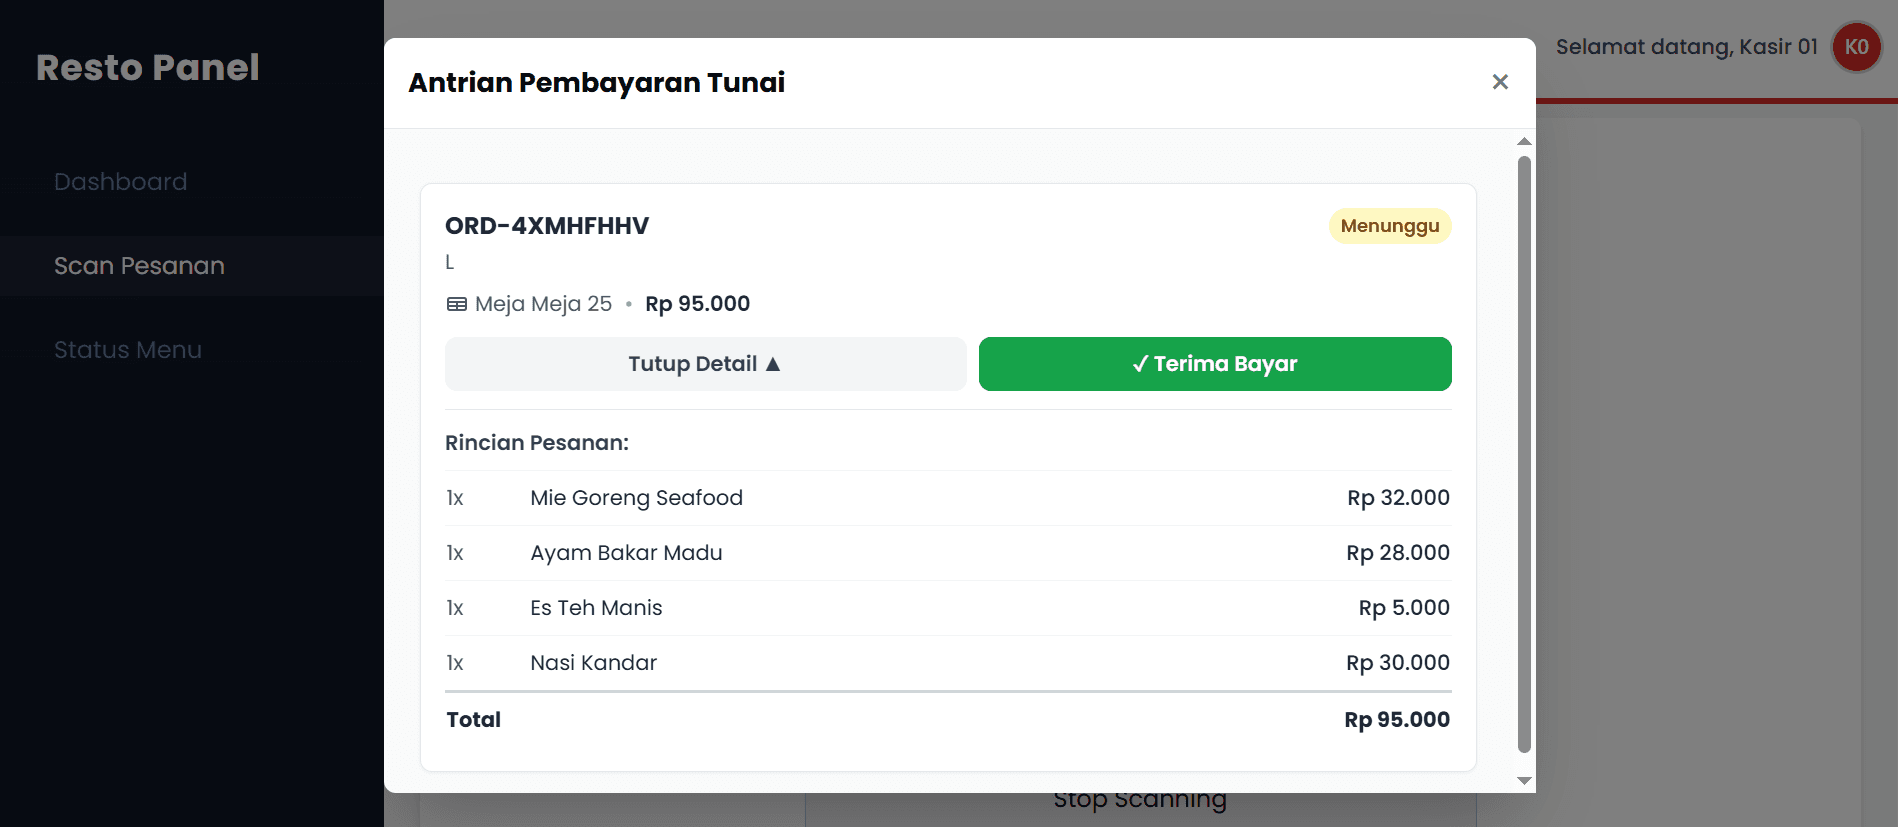Click the Resto Panel logo title
The height and width of the screenshot is (827, 1898).
148,68
